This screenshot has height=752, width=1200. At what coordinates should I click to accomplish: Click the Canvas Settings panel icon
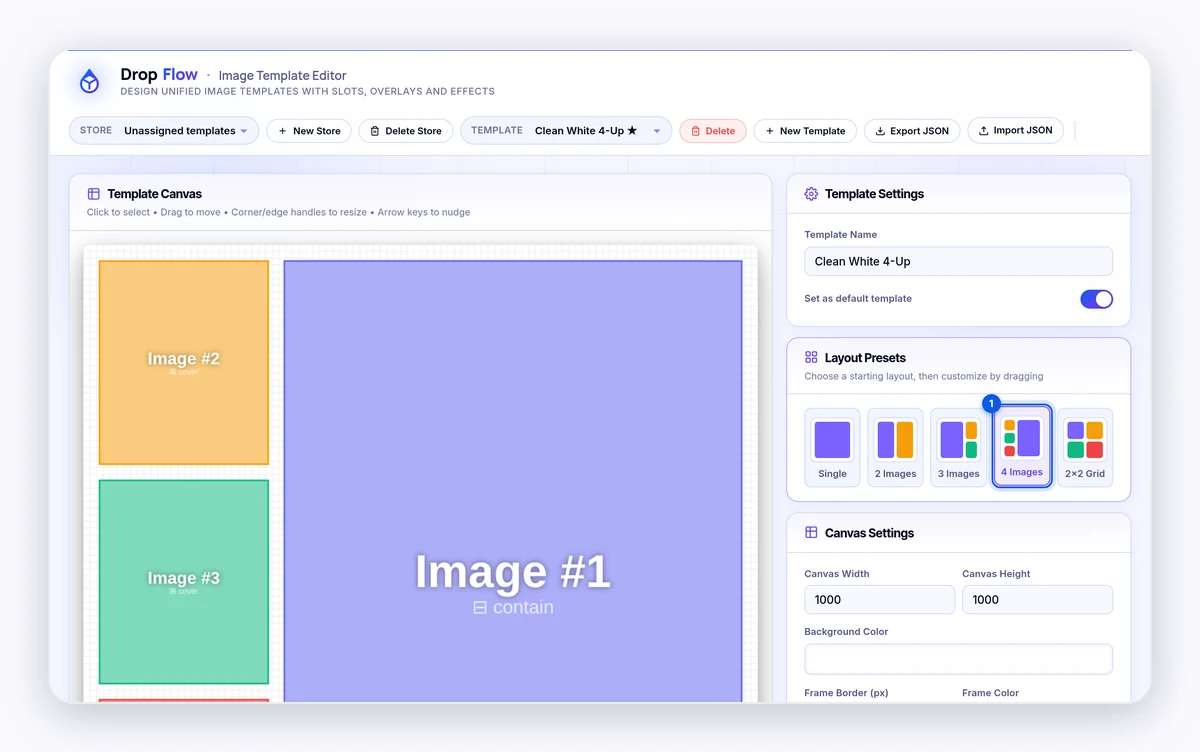[x=811, y=533]
